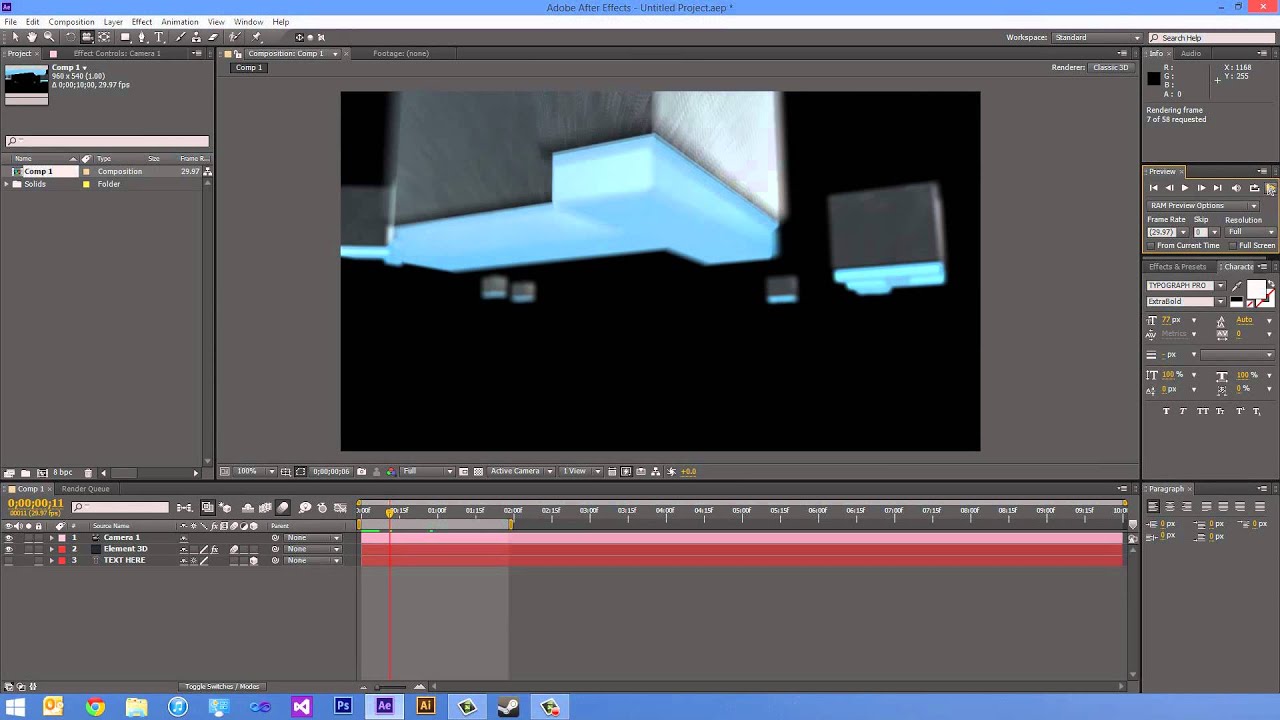Enable From Current Time checkbox
1280x720 pixels.
pos(1151,245)
